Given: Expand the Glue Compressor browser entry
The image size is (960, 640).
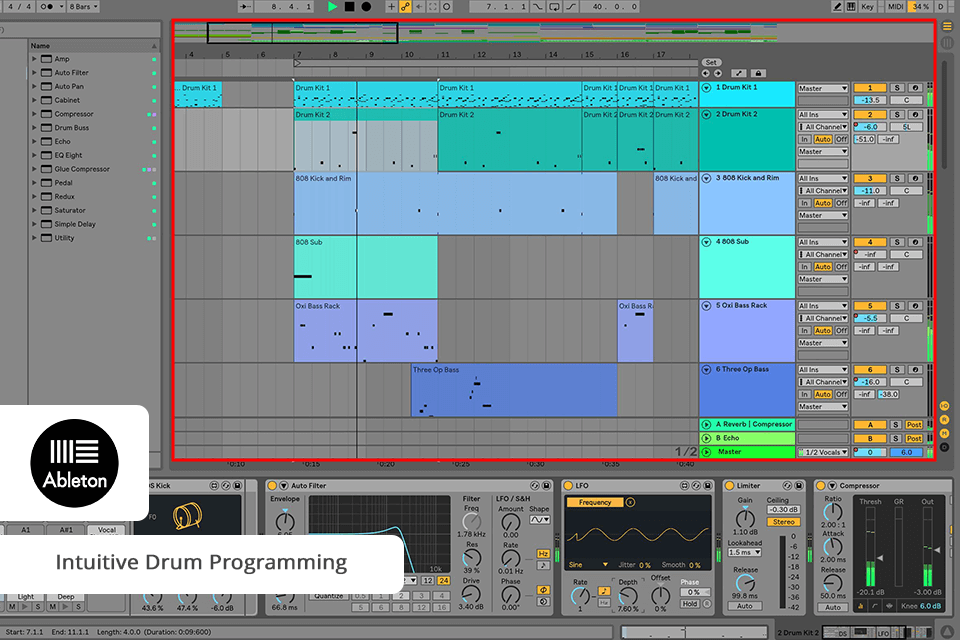Looking at the screenshot, I should pyautogui.click(x=34, y=169).
